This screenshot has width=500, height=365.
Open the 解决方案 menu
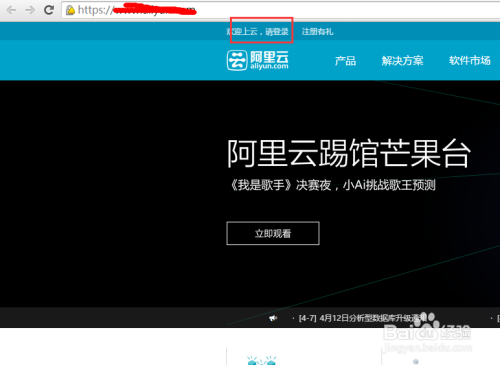tap(402, 61)
